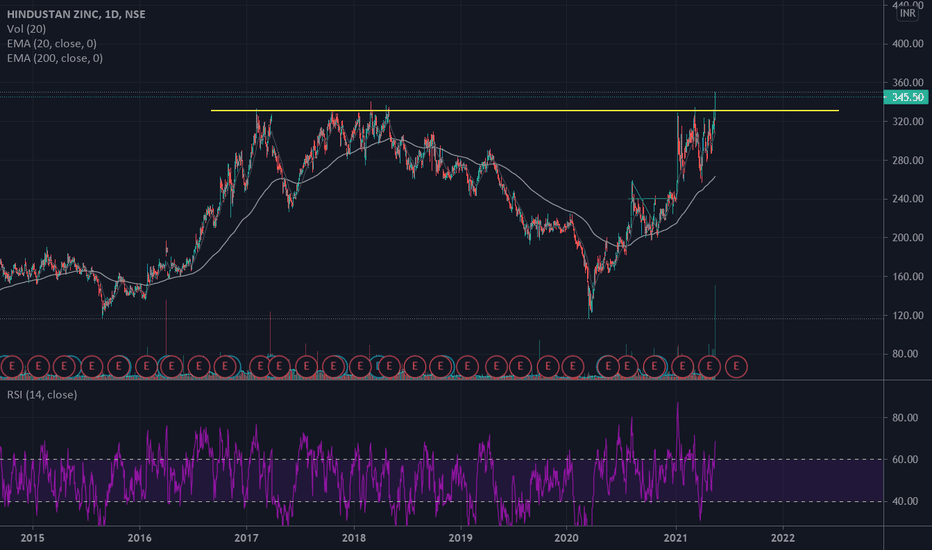
Task: Select the Vol (20) indicator label
Action: pyautogui.click(x=26, y=29)
